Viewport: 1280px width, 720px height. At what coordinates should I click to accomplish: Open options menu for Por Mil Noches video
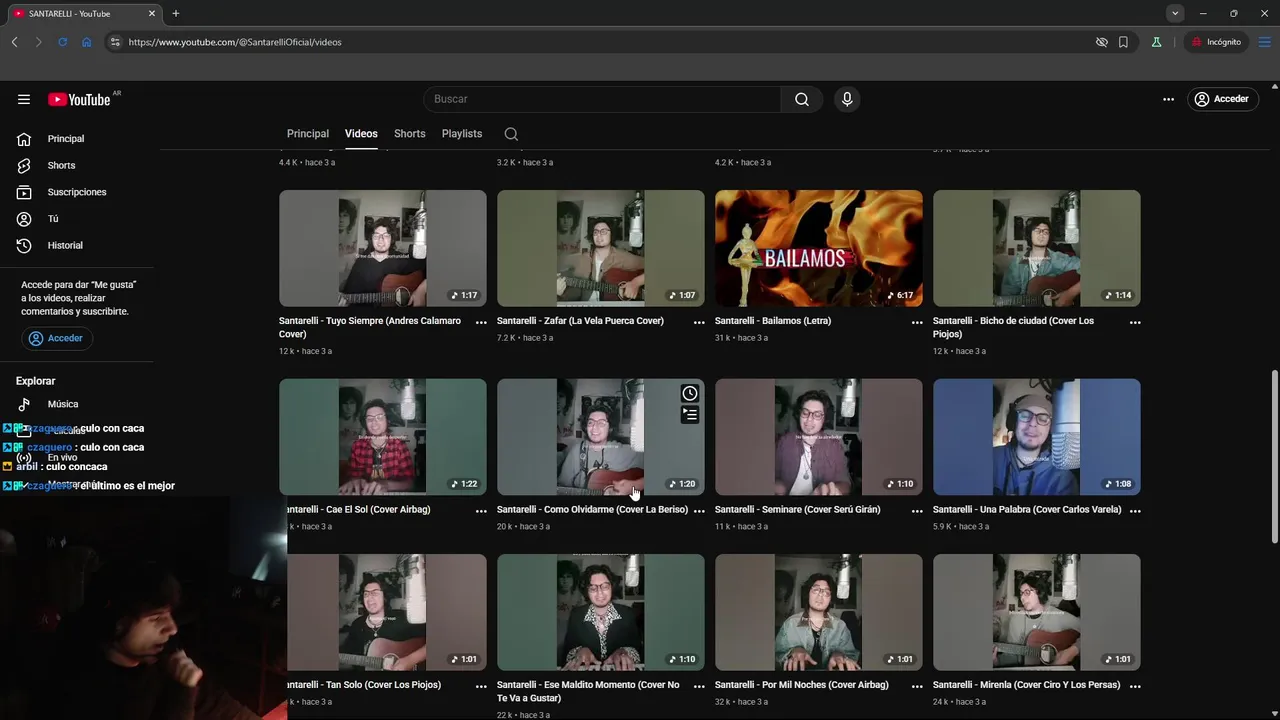(x=917, y=686)
